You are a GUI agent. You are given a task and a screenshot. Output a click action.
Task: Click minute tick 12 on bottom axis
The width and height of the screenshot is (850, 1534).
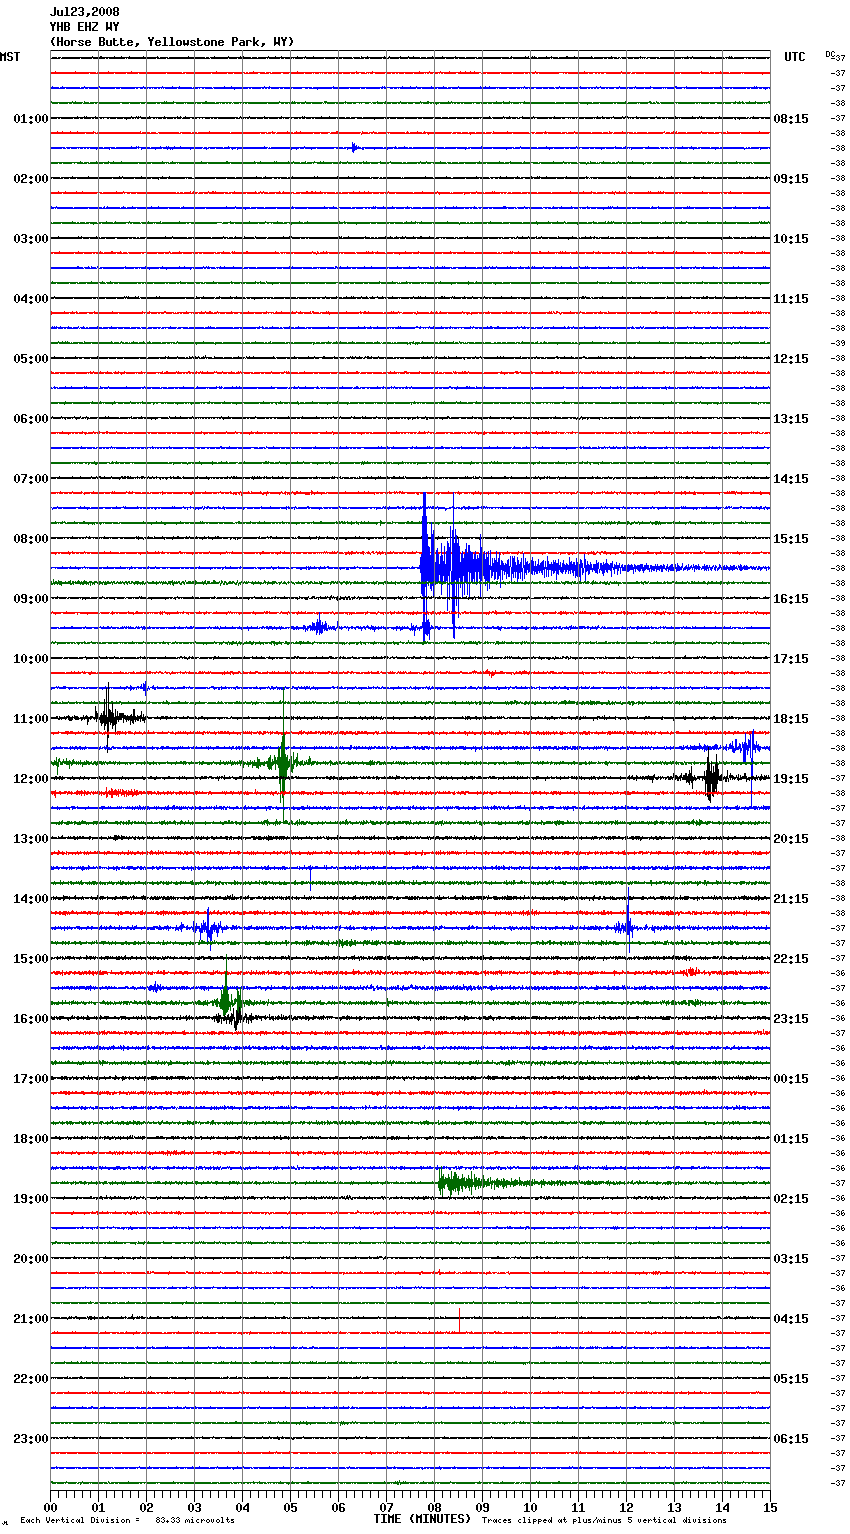click(627, 1508)
